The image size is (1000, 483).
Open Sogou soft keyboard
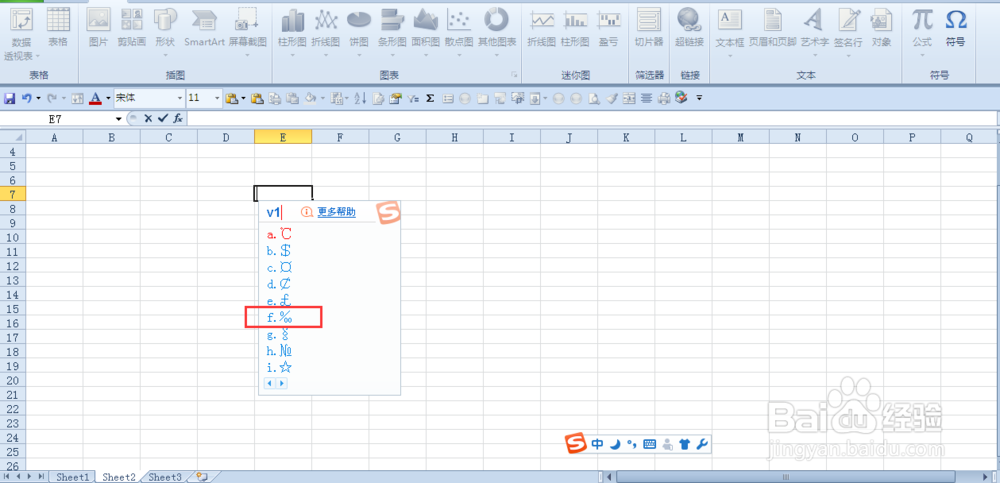(650, 444)
